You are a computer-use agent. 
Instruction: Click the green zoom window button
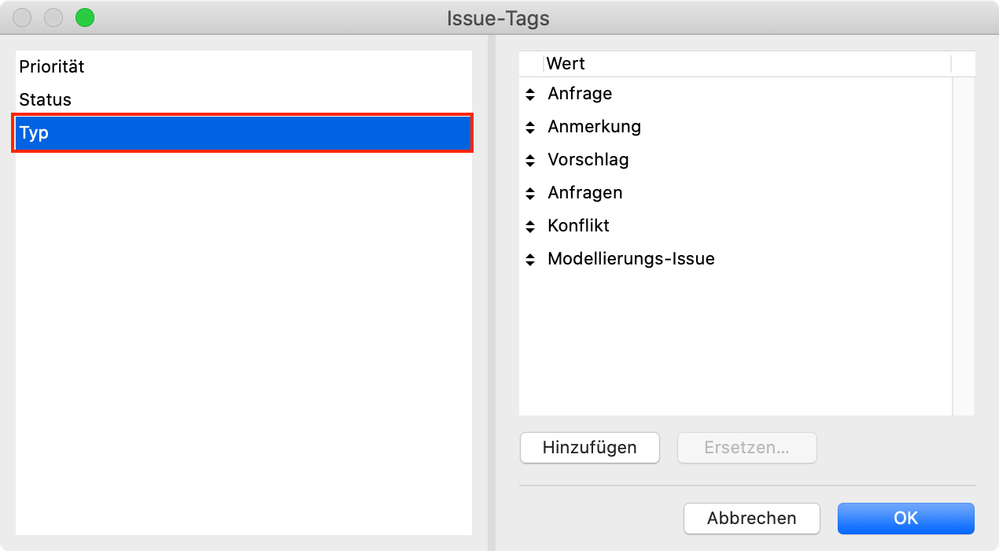tap(84, 18)
